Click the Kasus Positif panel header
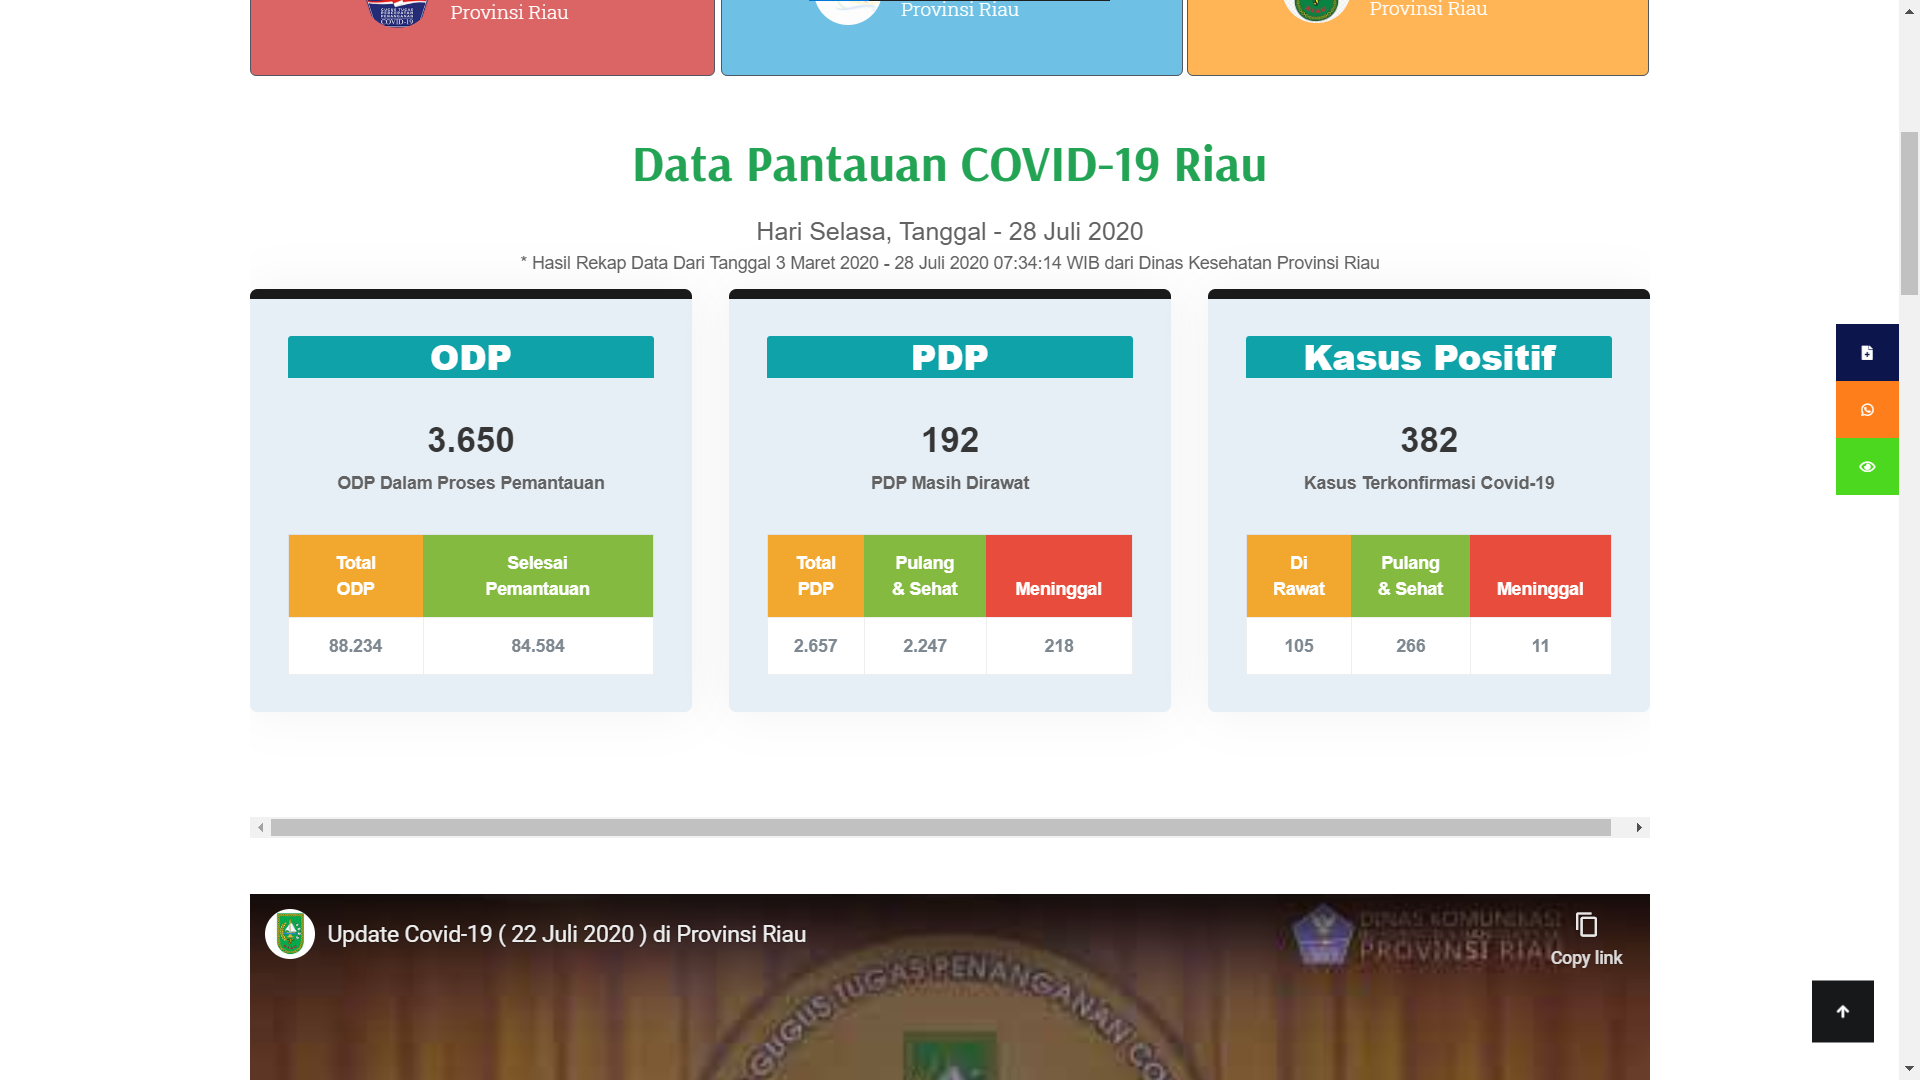 (x=1428, y=357)
